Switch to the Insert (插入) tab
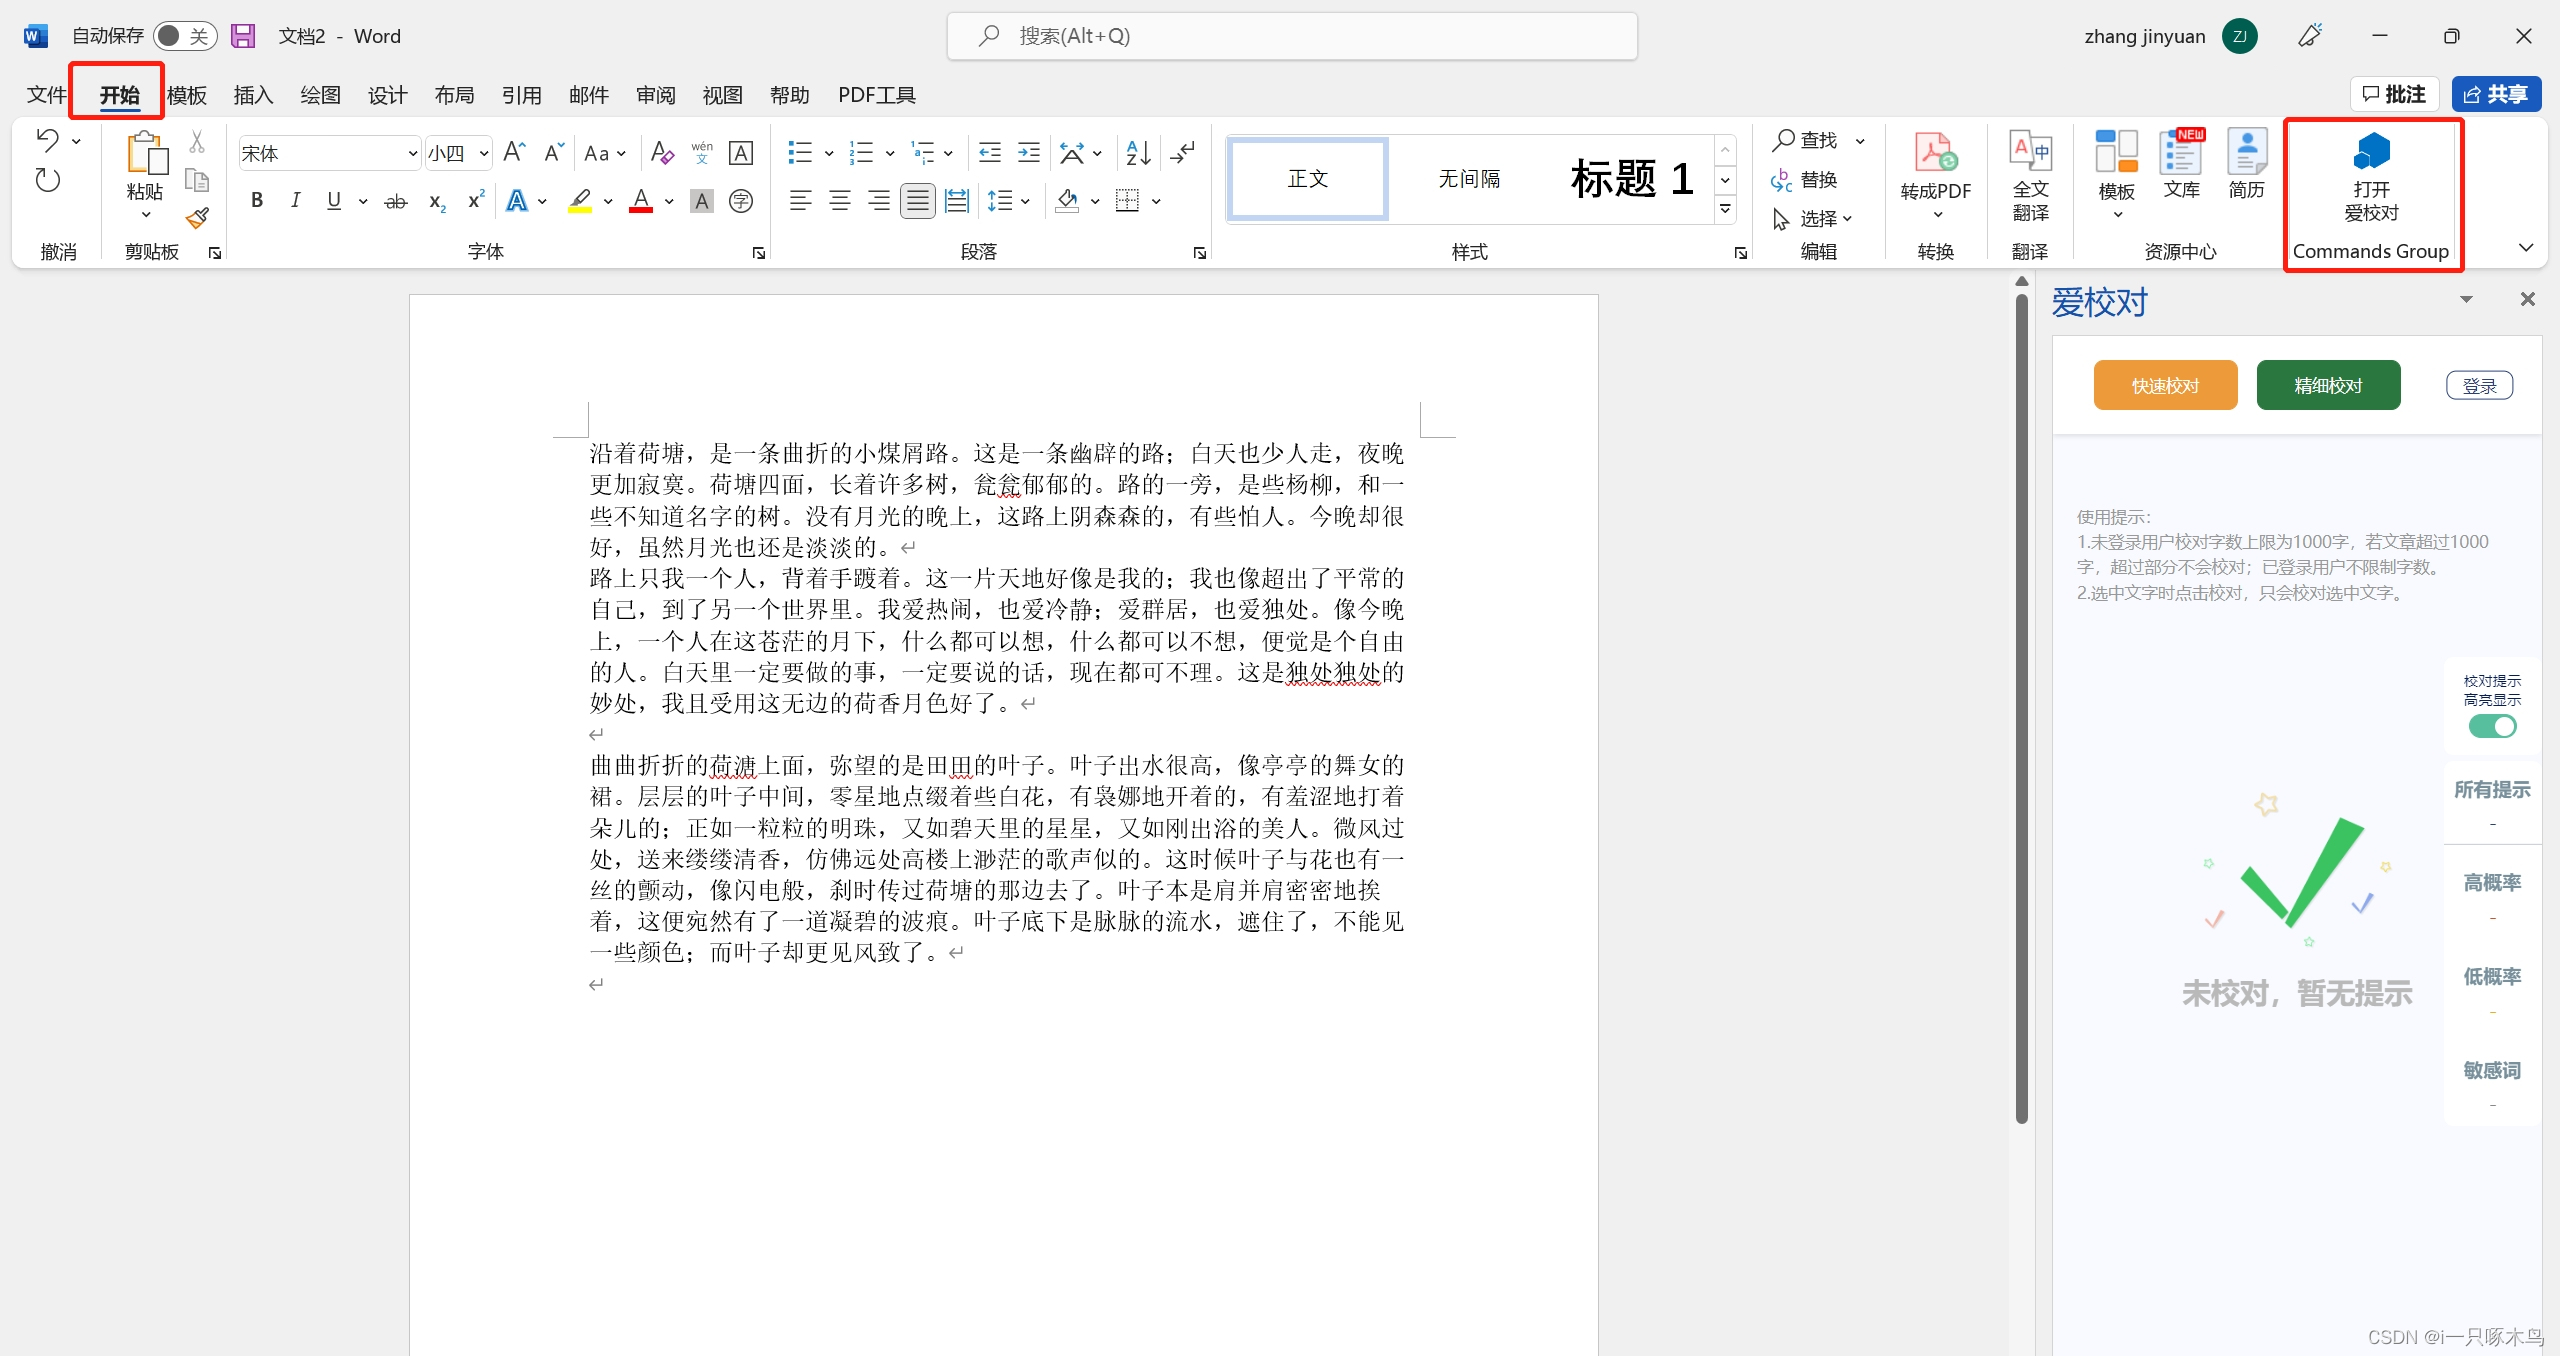Screen dimensions: 2560x1356 point(253,95)
